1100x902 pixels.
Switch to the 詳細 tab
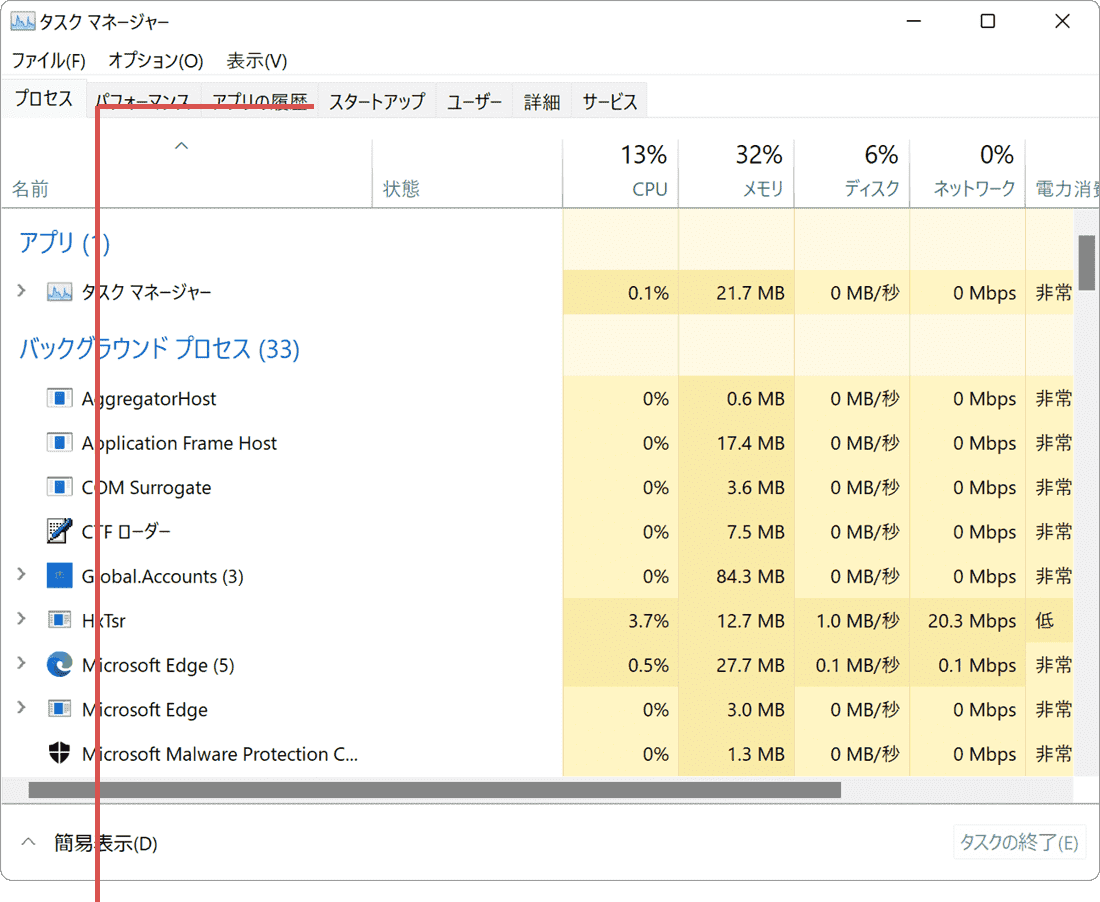point(542,102)
